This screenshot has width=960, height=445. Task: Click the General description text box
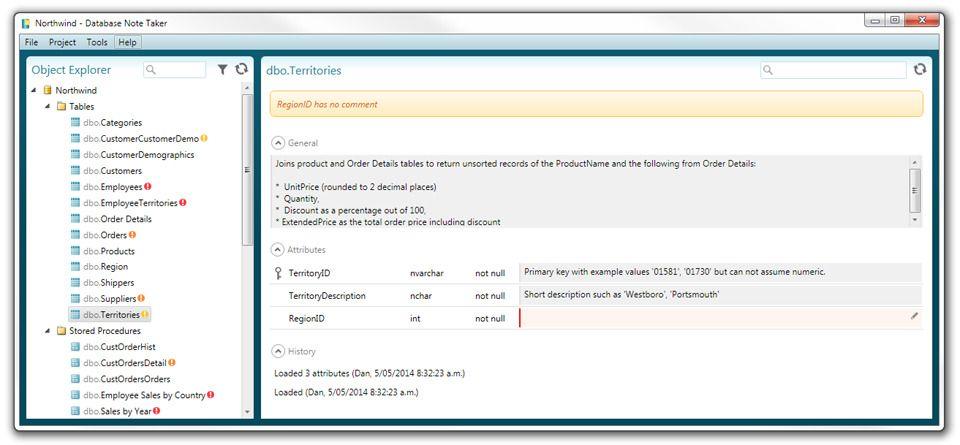(x=591, y=192)
